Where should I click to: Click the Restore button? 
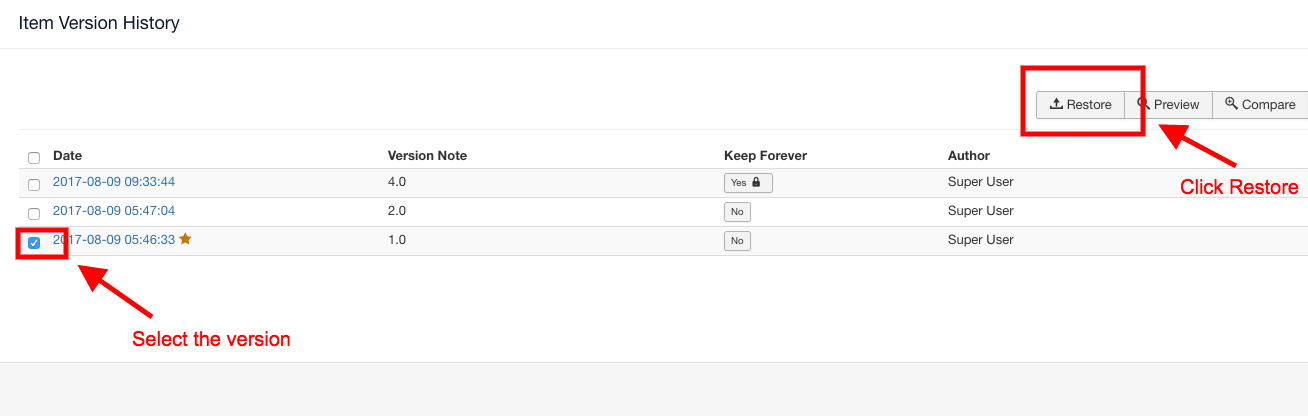click(x=1080, y=105)
